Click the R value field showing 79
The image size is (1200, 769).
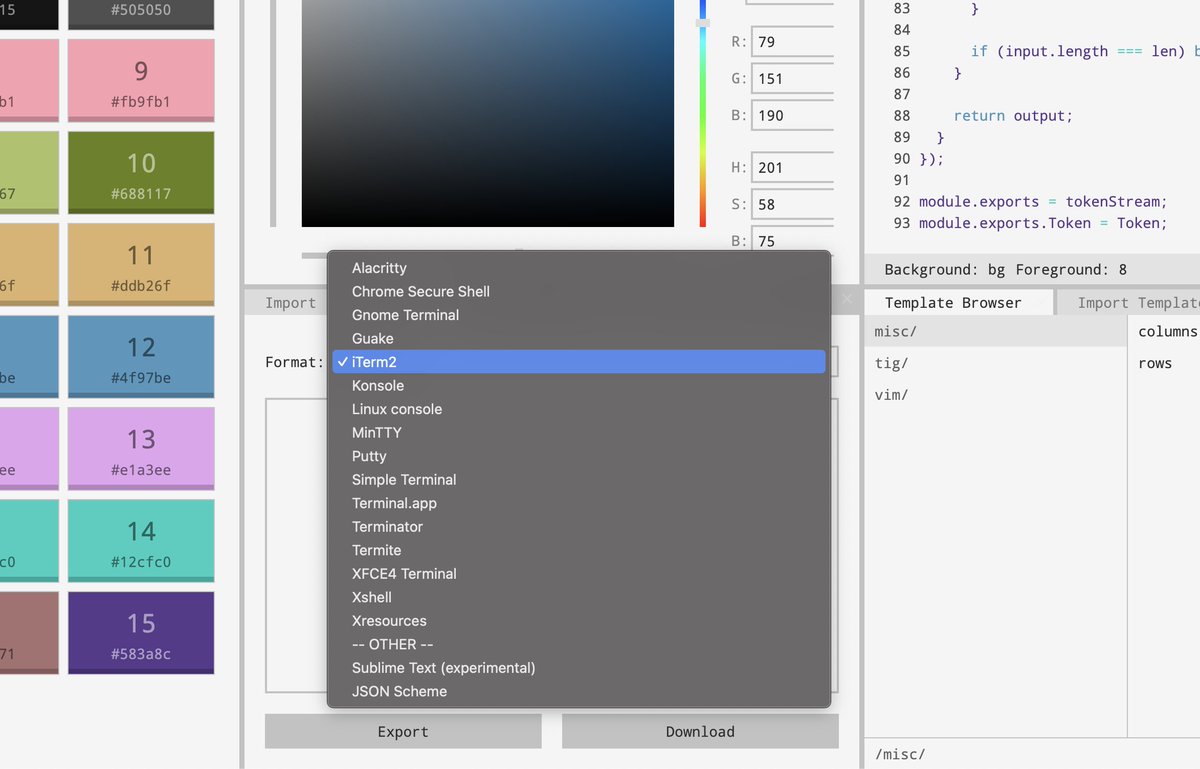pos(793,42)
